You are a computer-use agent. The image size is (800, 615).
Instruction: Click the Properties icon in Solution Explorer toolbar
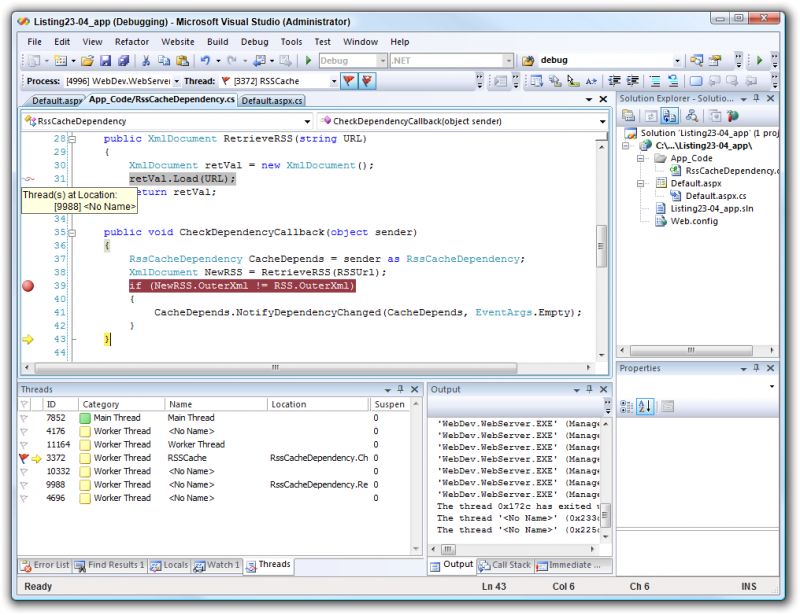click(x=629, y=116)
